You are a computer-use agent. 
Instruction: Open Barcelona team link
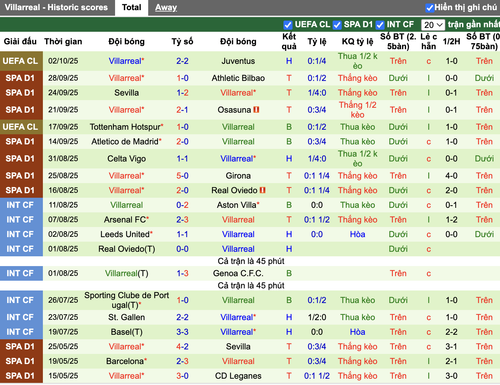pos(126,361)
